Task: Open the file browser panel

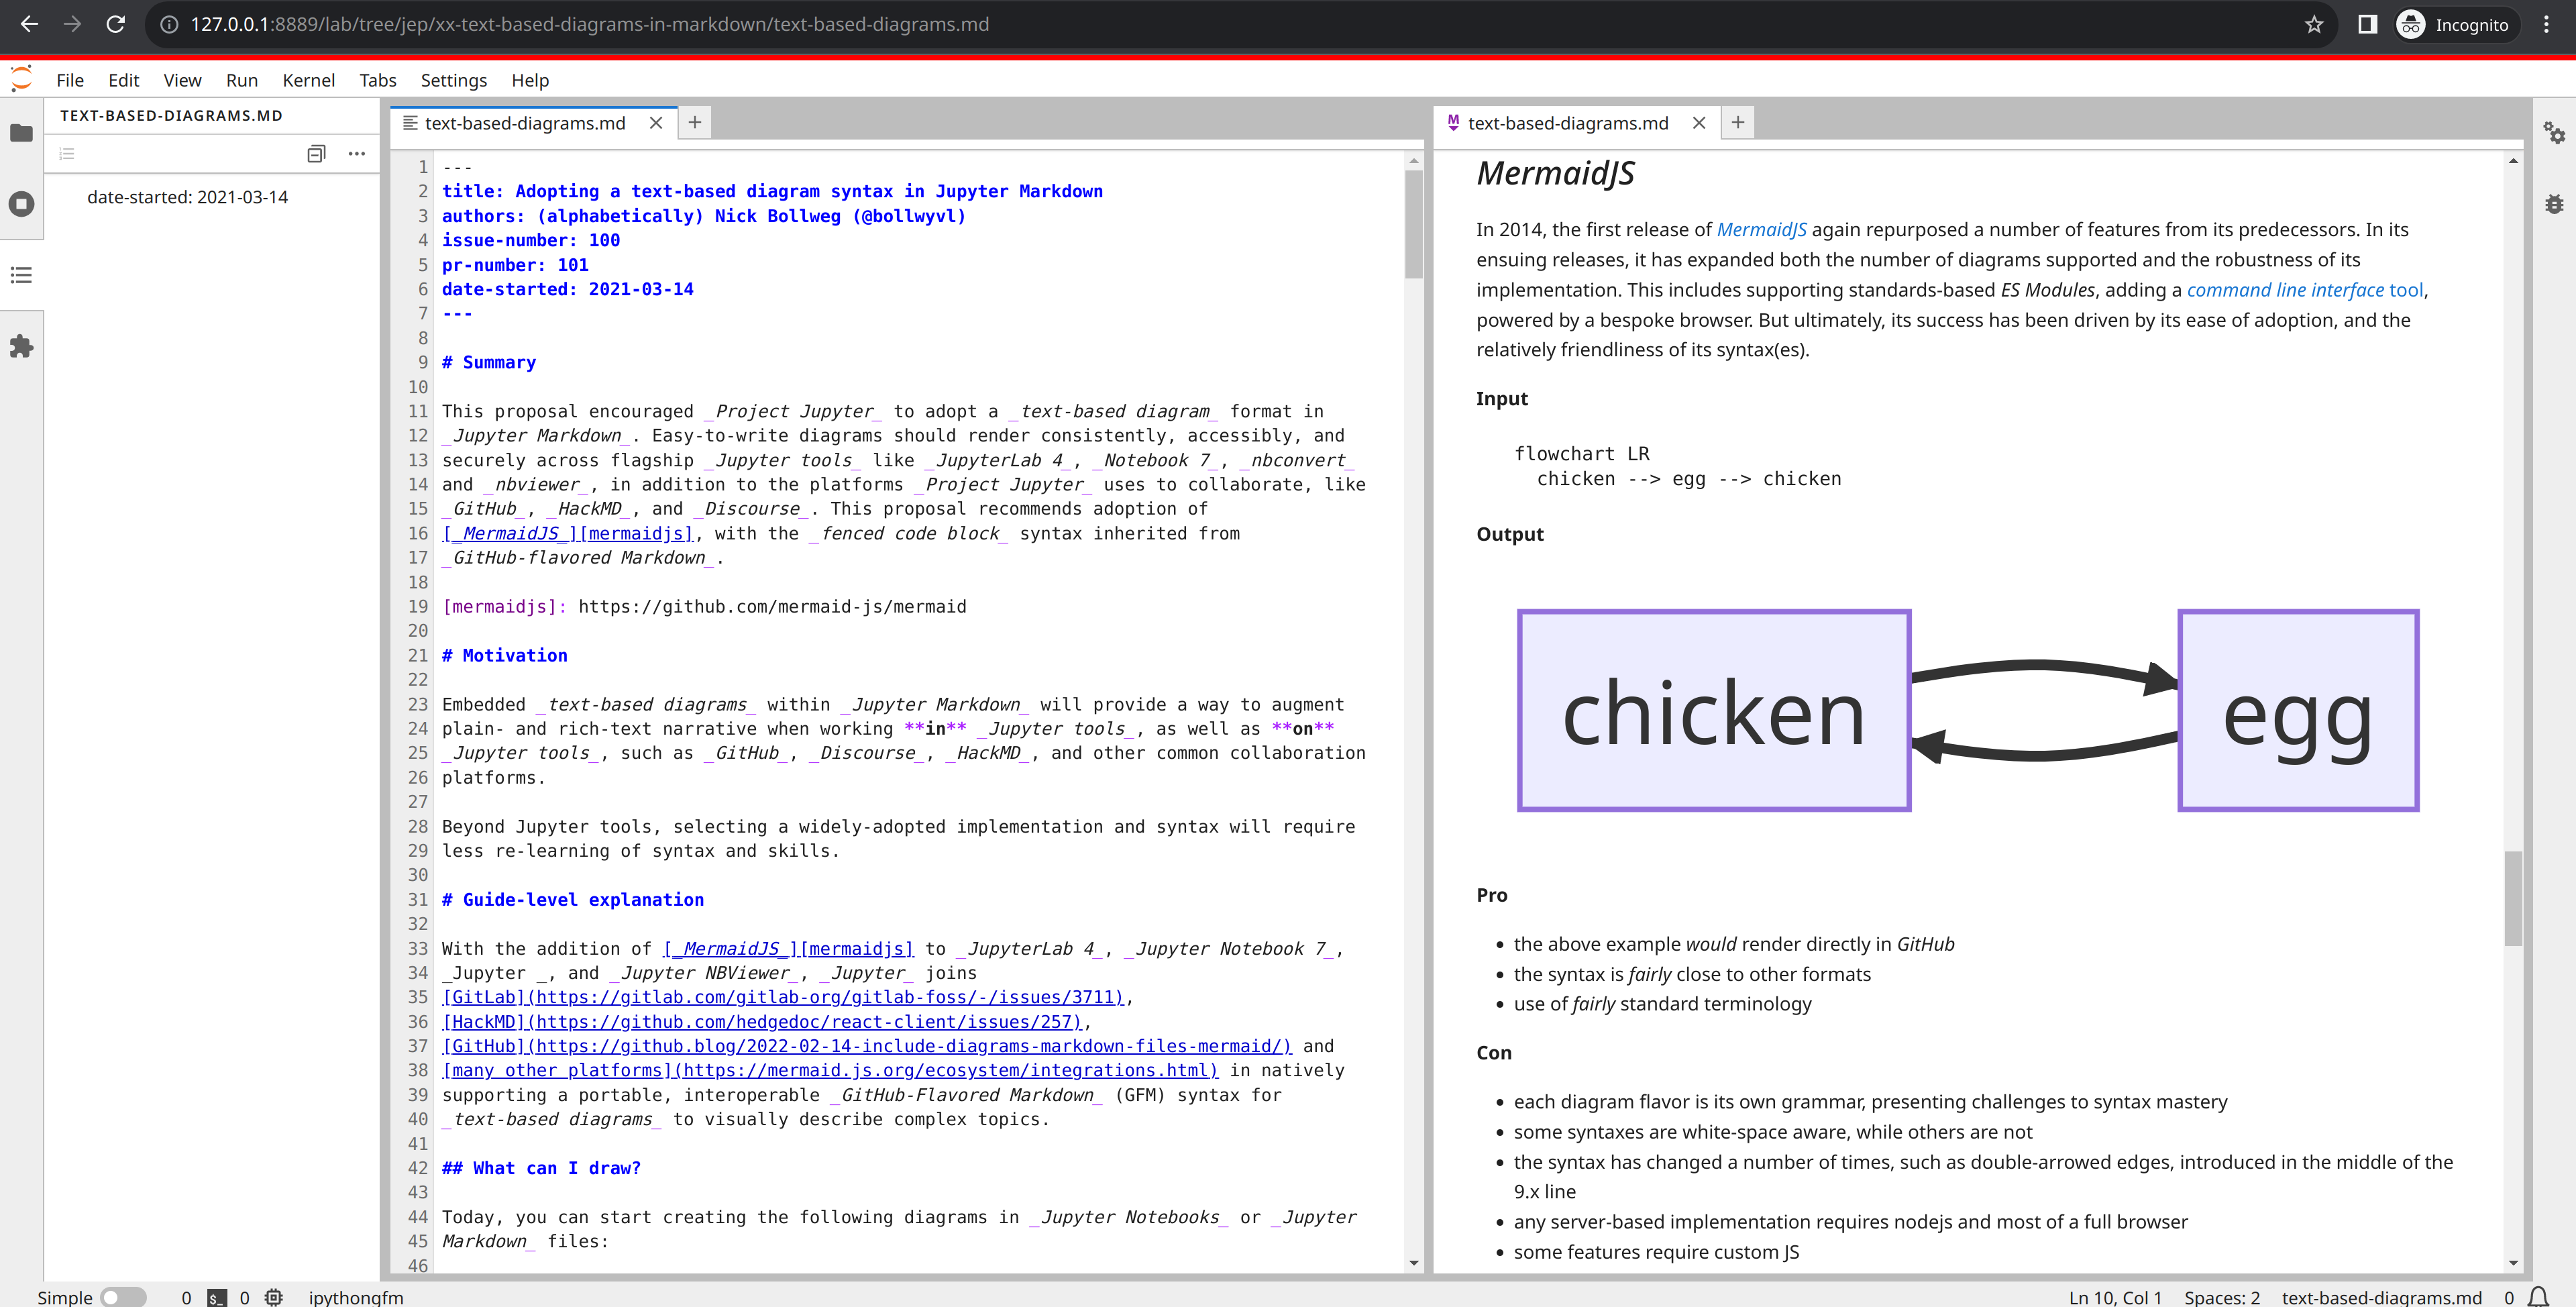Action: (x=21, y=133)
